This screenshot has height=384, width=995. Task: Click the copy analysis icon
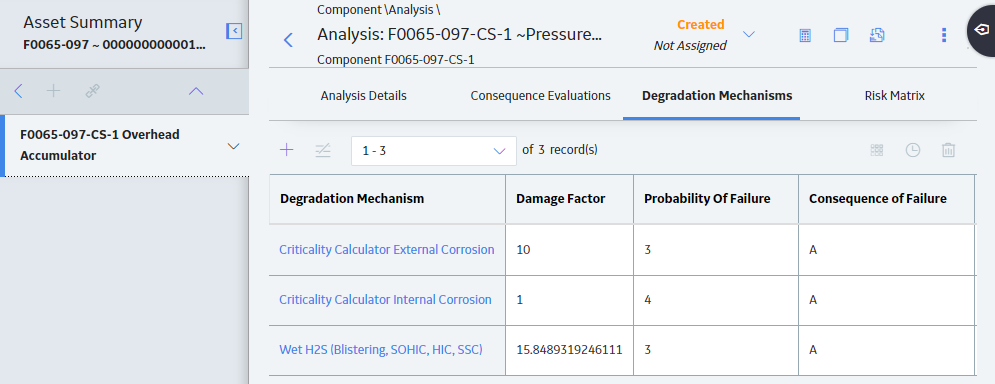click(x=841, y=35)
